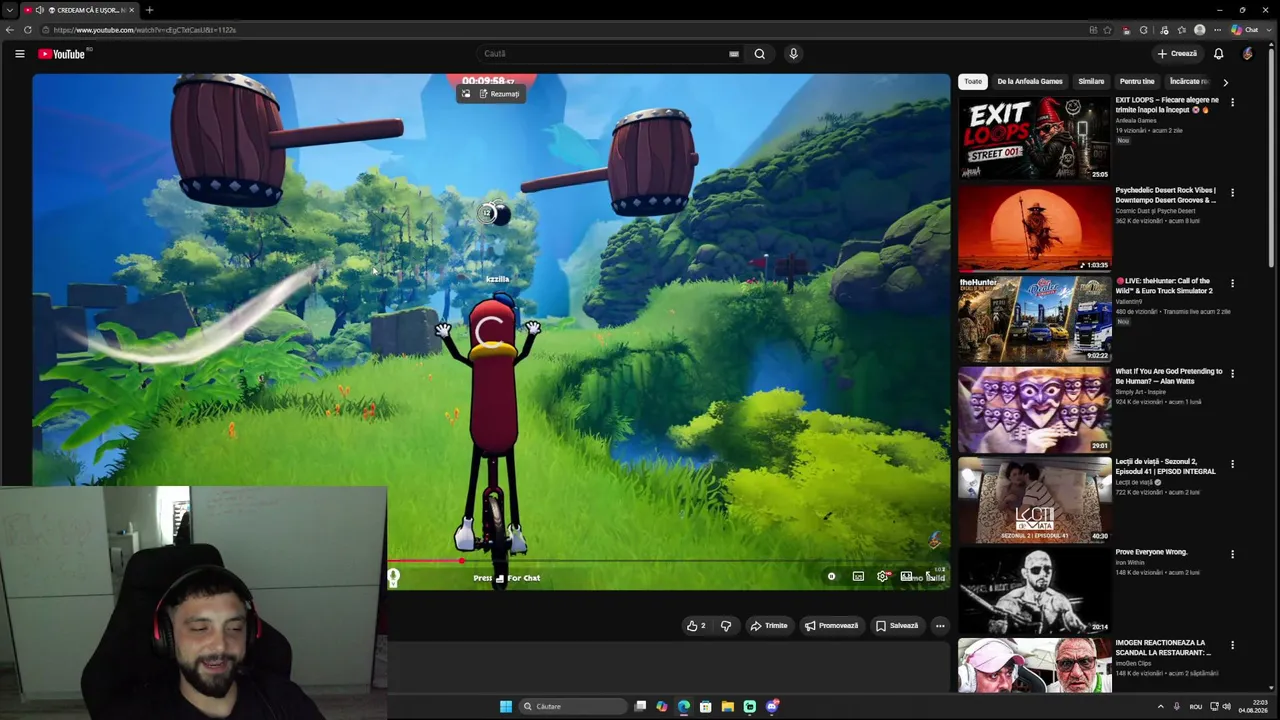Open options for theHunter live video
This screenshot has height=720, width=1280.
click(1232, 283)
